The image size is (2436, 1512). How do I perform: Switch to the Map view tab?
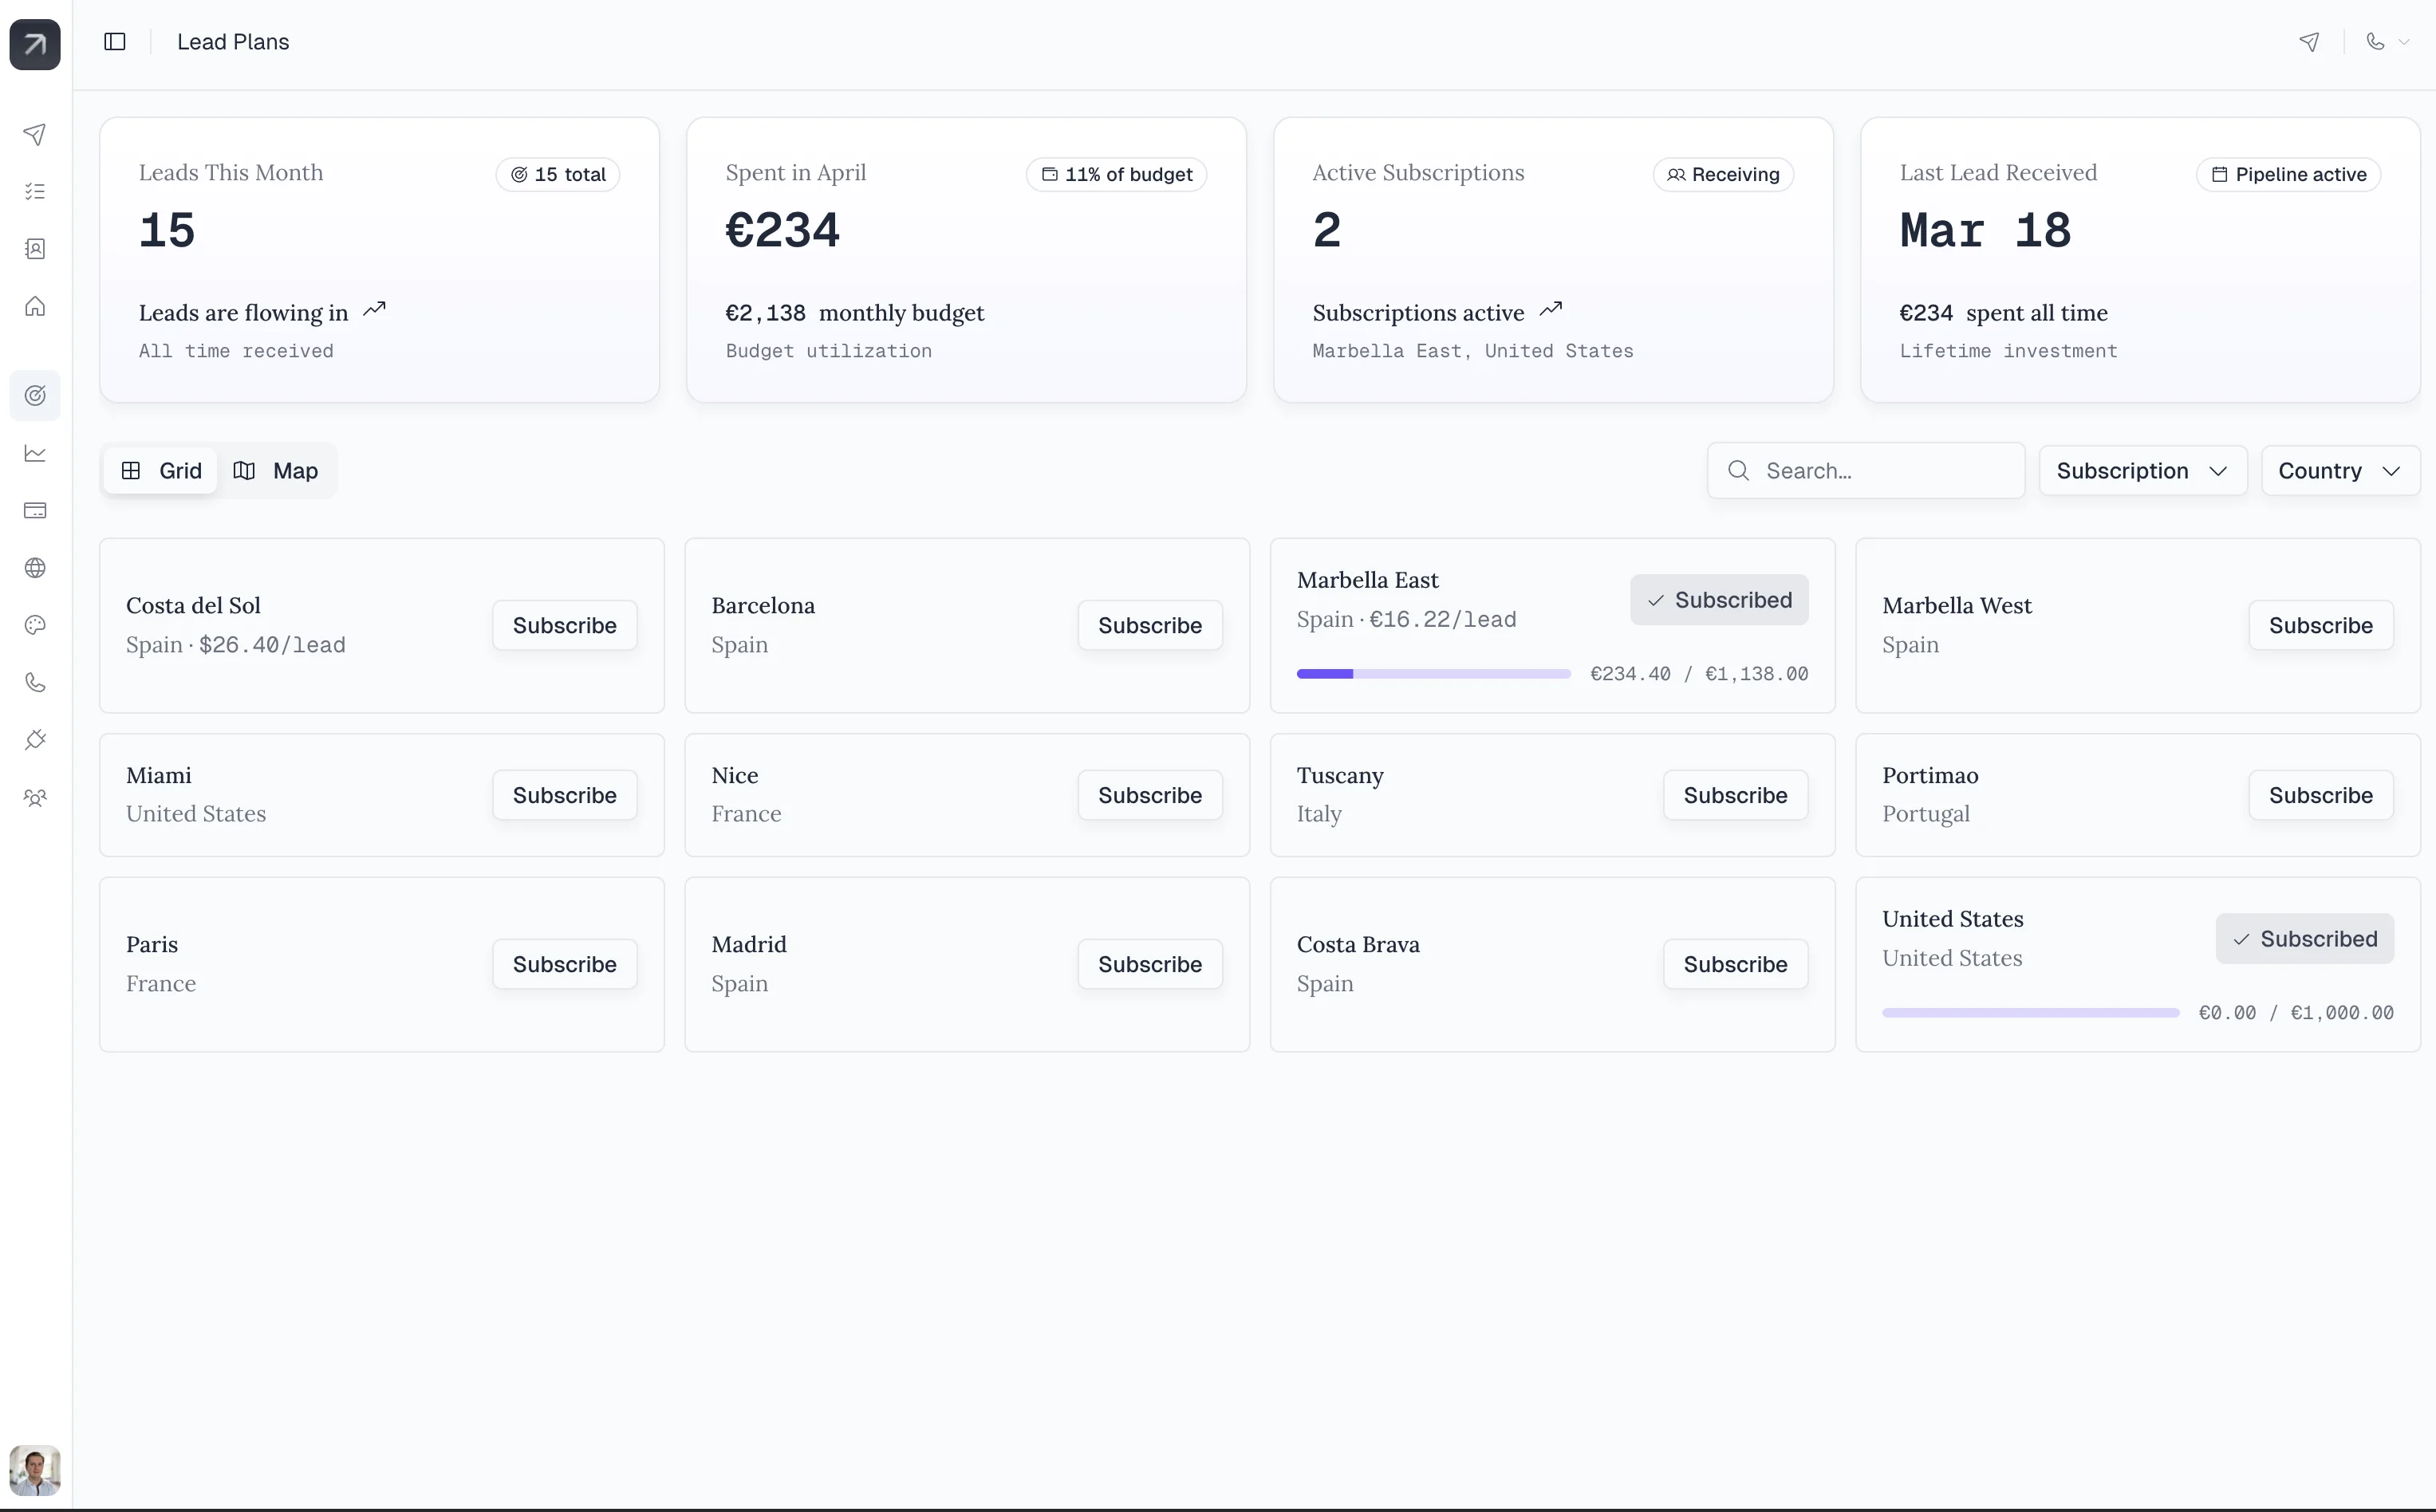(x=277, y=470)
